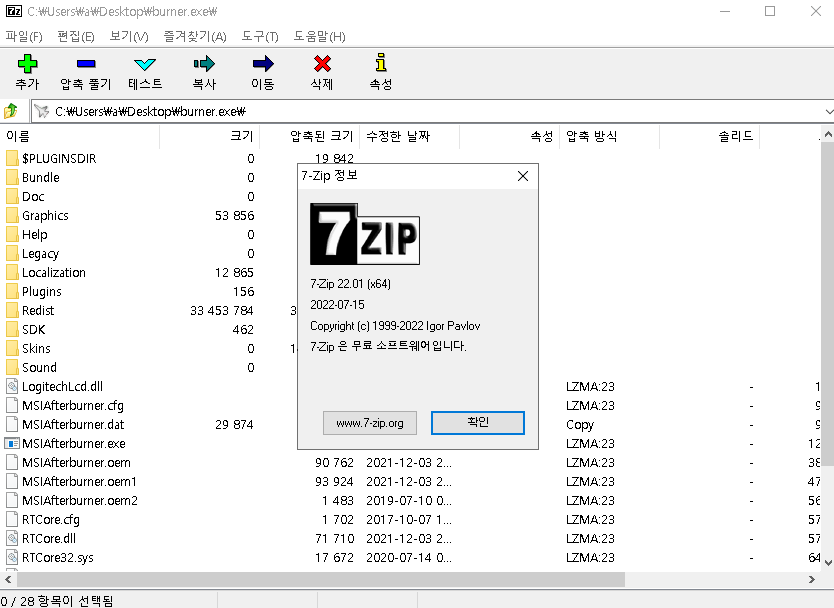This screenshot has width=834, height=608.
Task: Select the Skins folder icon
Action: [12, 348]
